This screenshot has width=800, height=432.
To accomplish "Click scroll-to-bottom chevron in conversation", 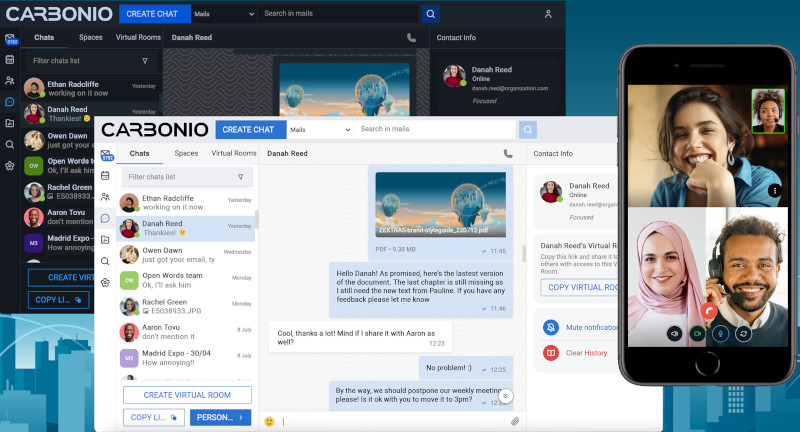I will coord(506,396).
